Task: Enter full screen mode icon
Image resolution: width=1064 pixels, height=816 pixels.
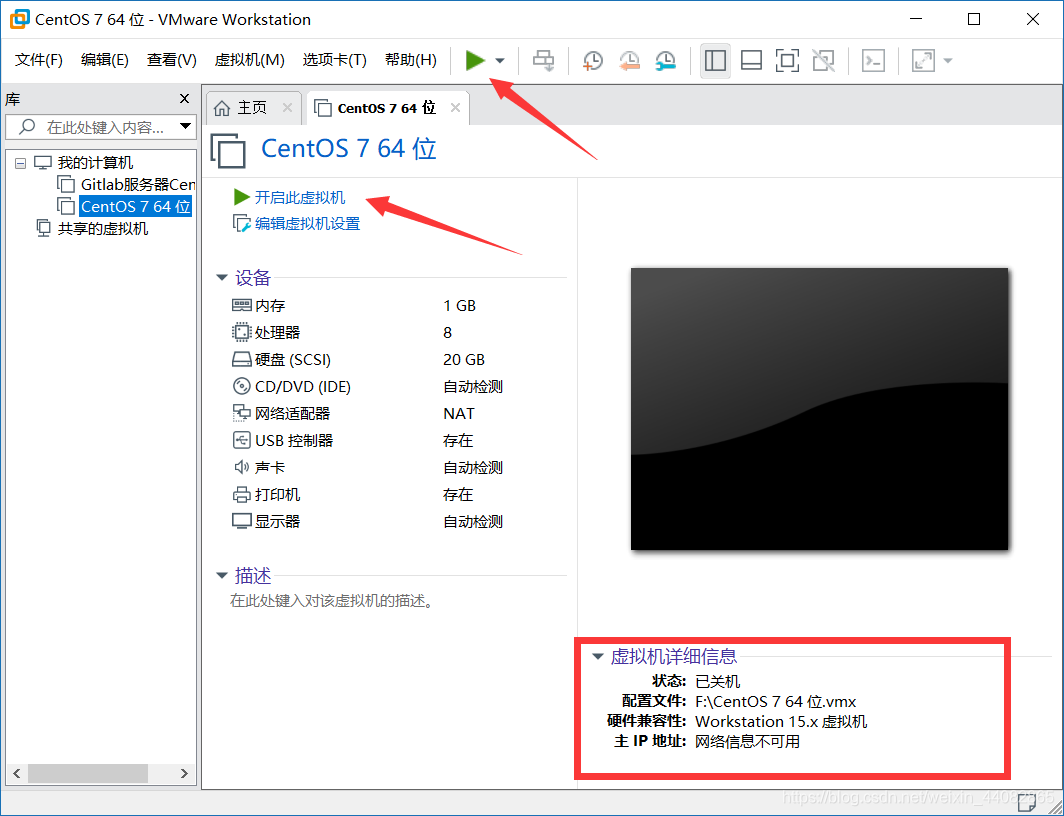Action: 787,60
